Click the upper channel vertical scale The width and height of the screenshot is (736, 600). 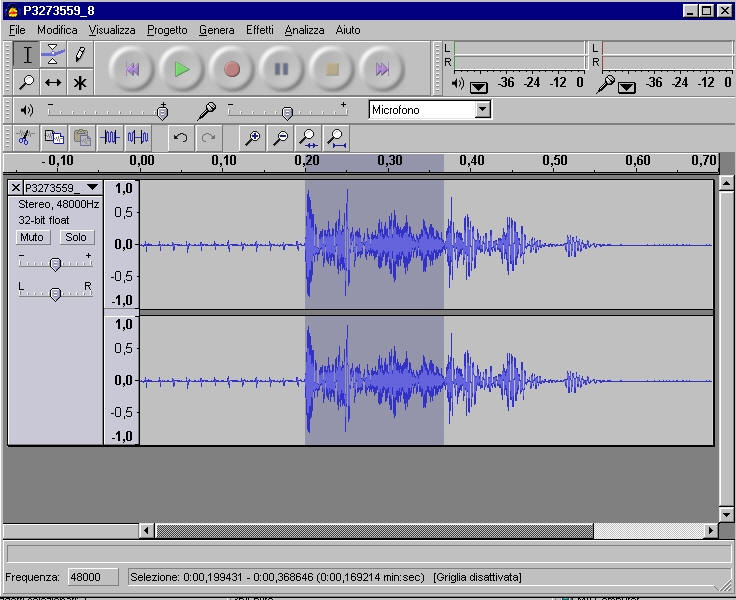122,244
